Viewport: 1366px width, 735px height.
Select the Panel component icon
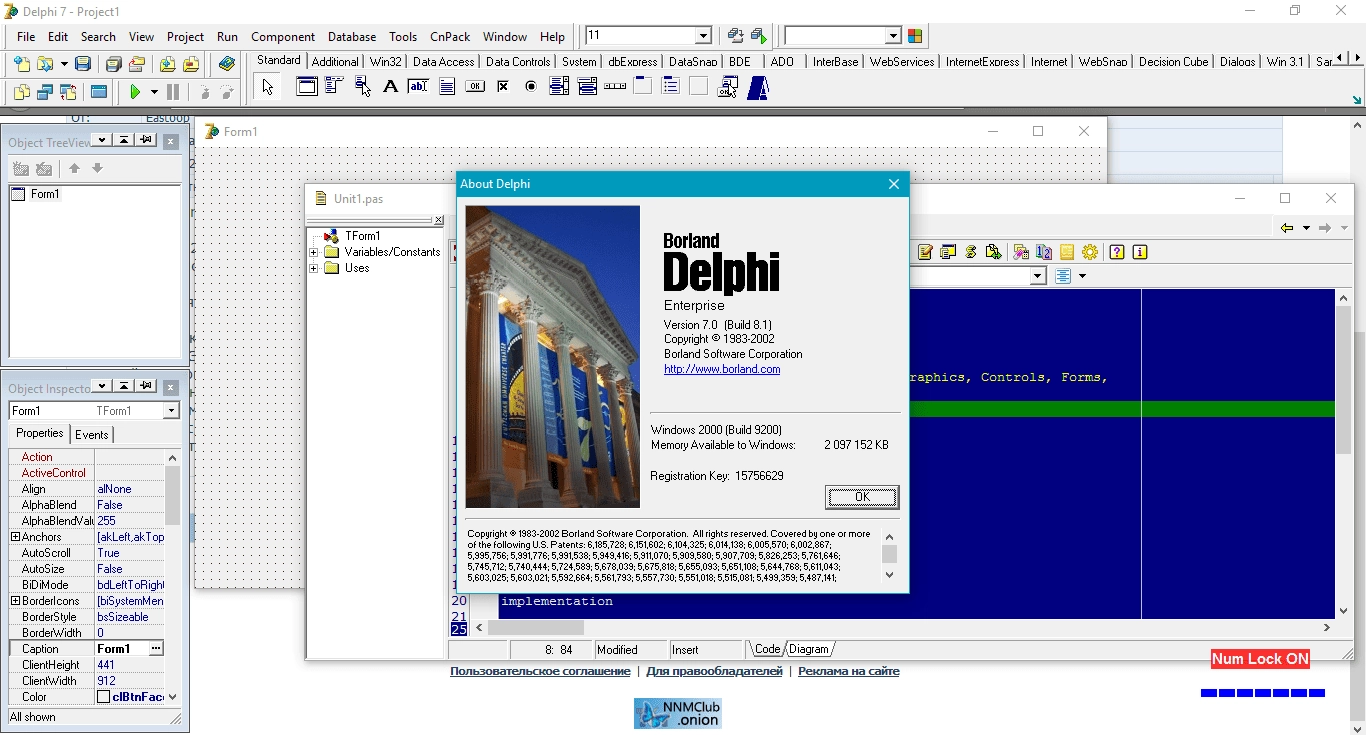click(x=699, y=87)
